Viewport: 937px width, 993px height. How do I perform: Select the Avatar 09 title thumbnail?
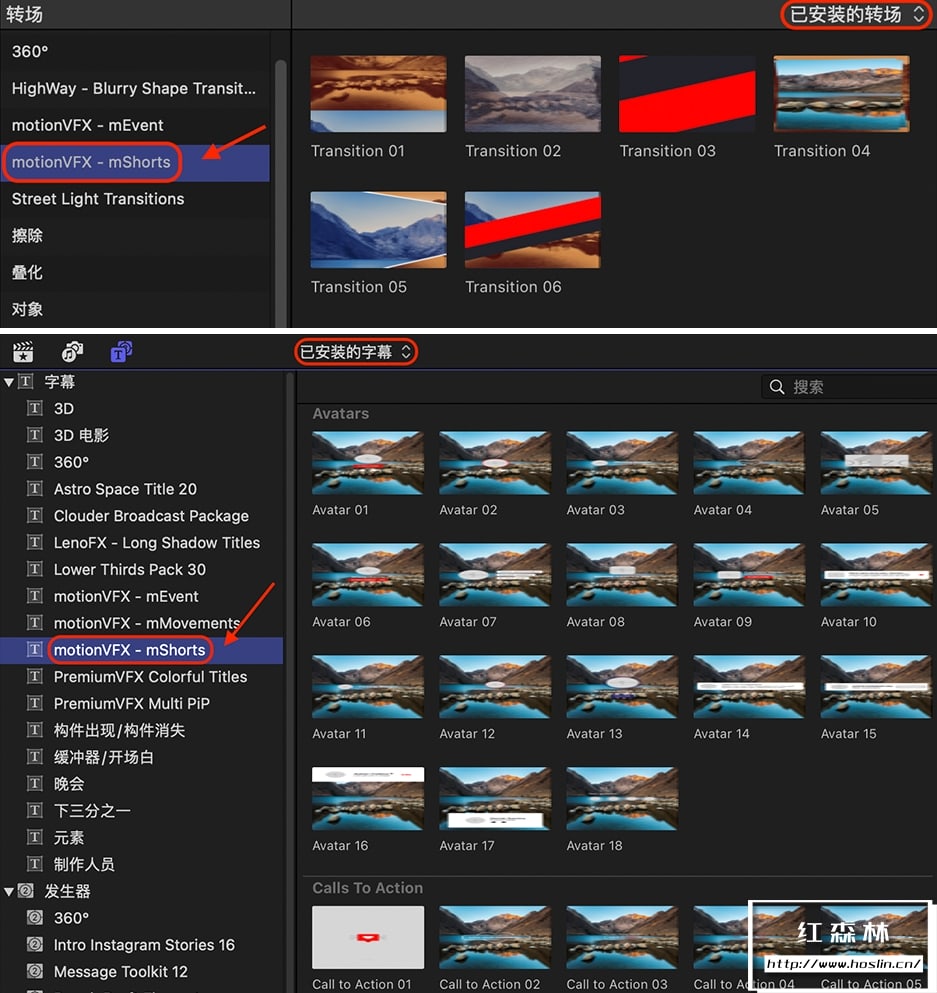(x=749, y=575)
